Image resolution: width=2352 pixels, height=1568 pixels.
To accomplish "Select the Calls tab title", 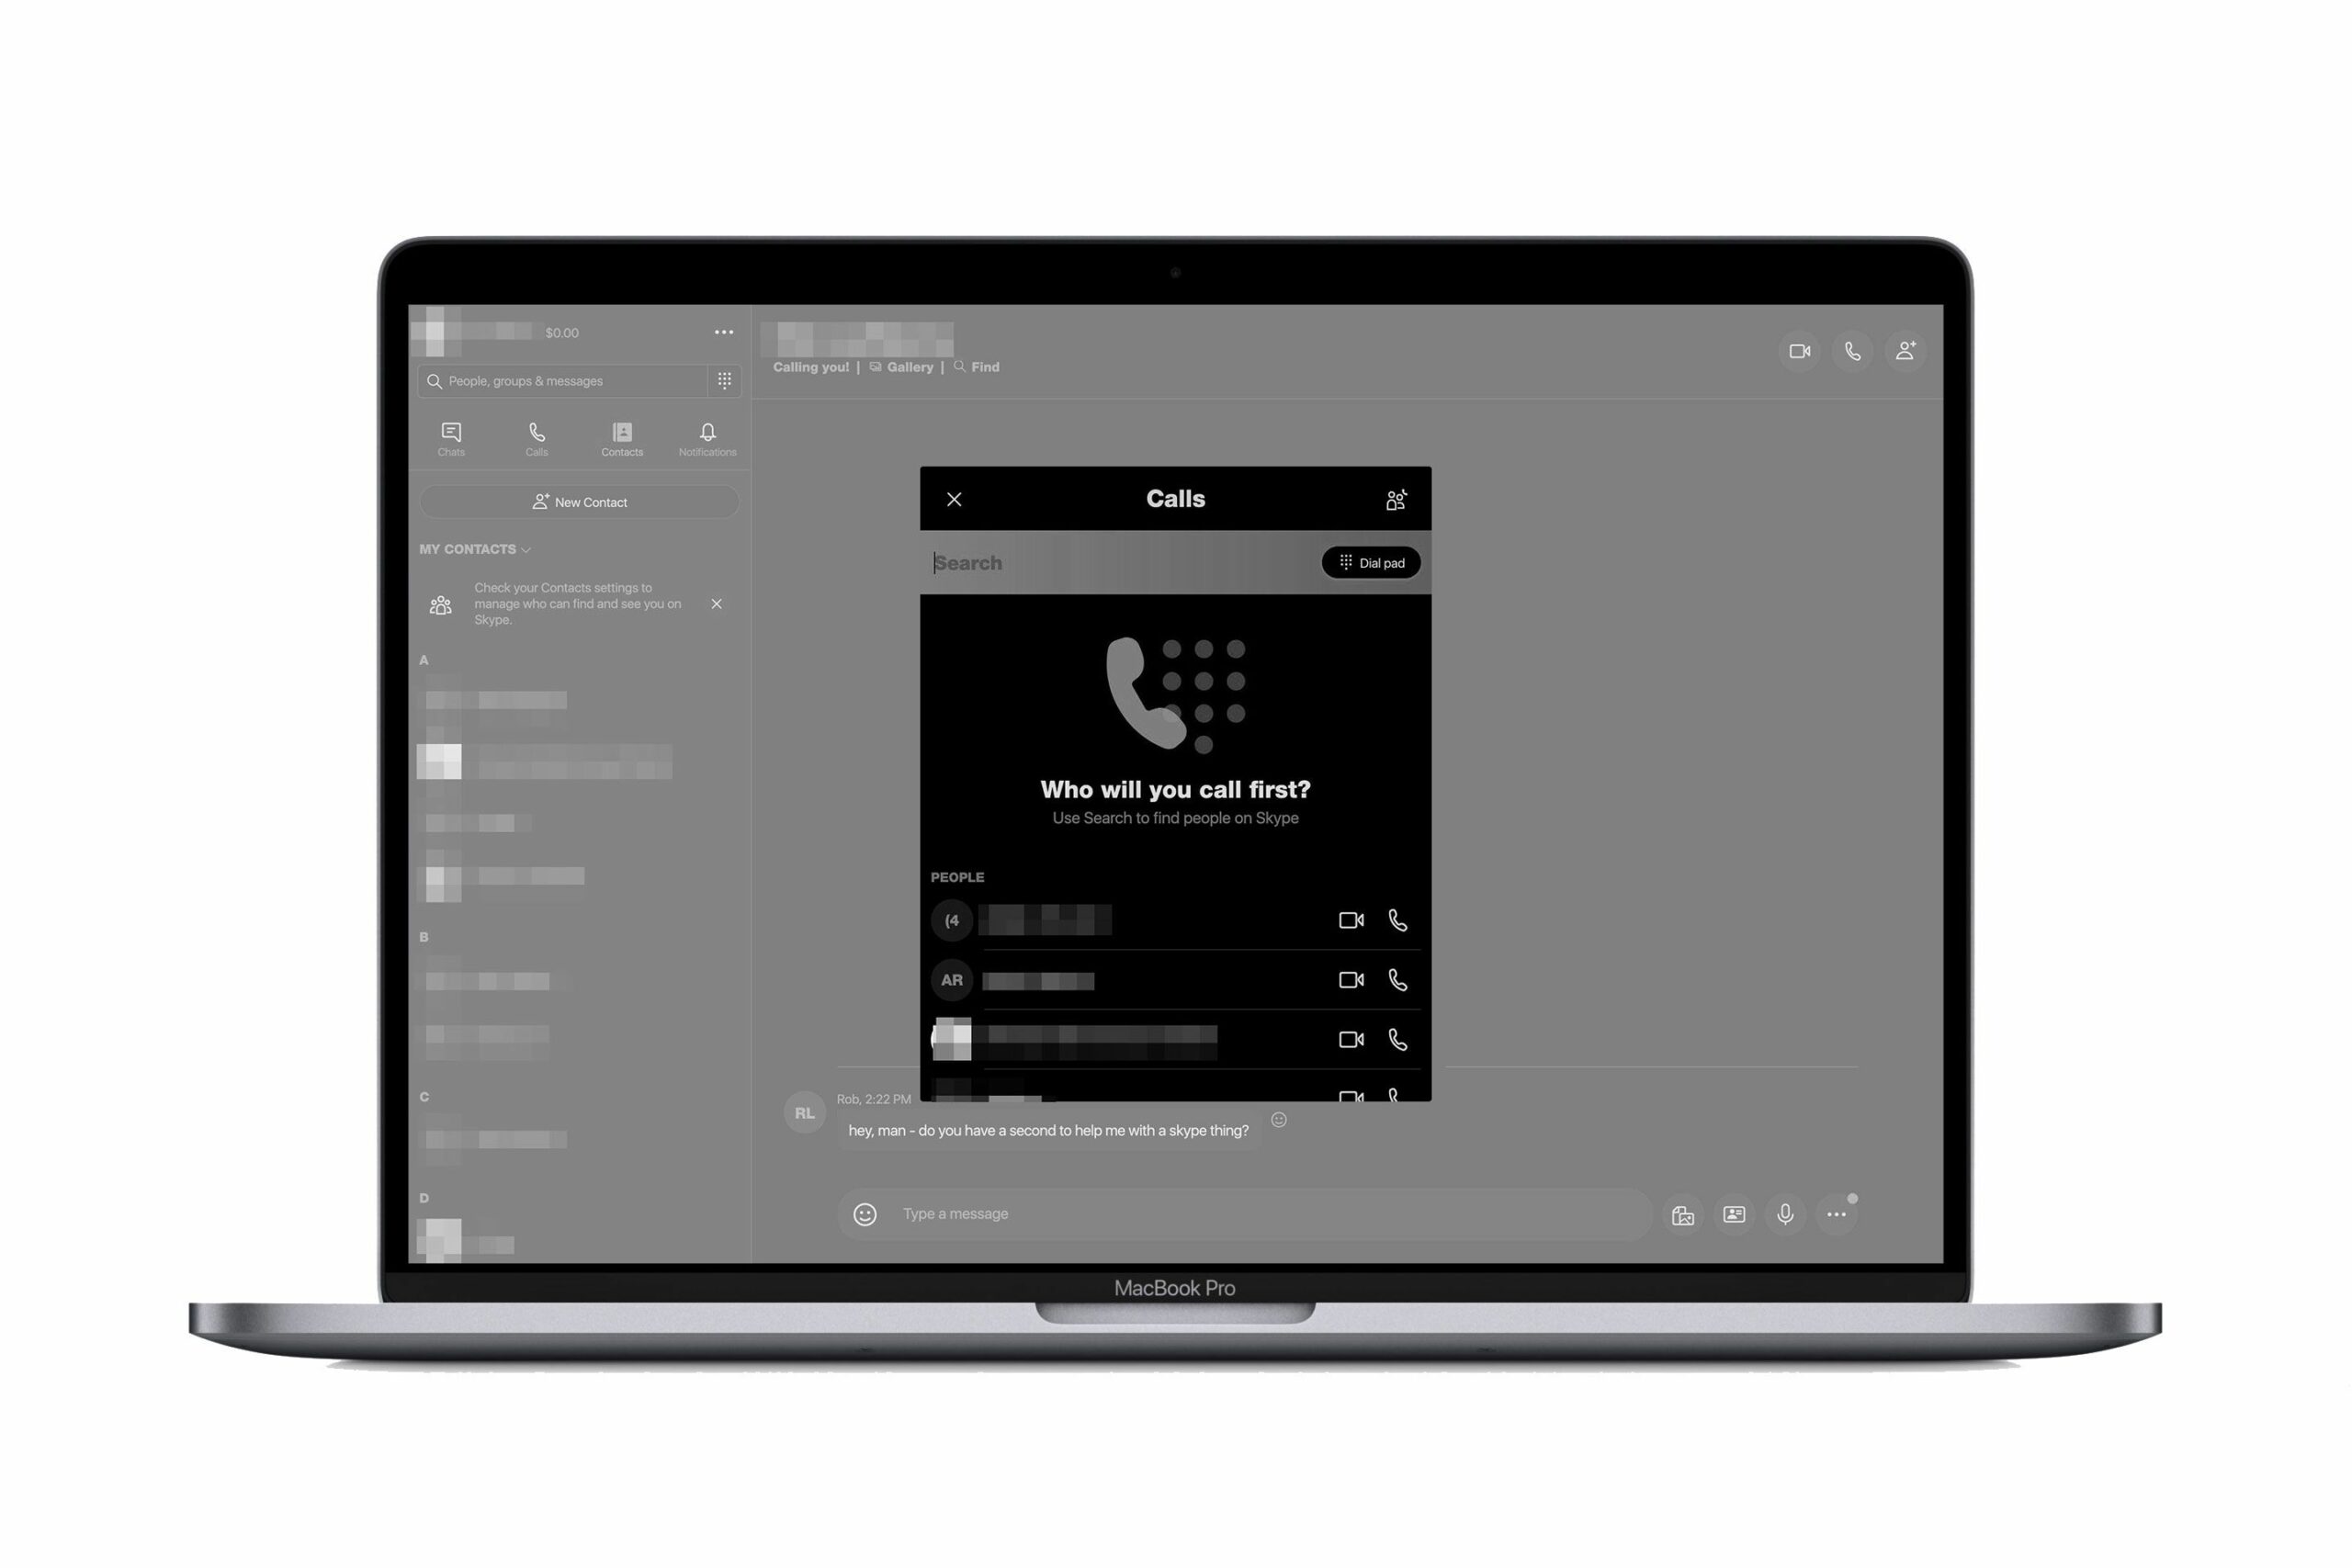I will tap(1176, 499).
